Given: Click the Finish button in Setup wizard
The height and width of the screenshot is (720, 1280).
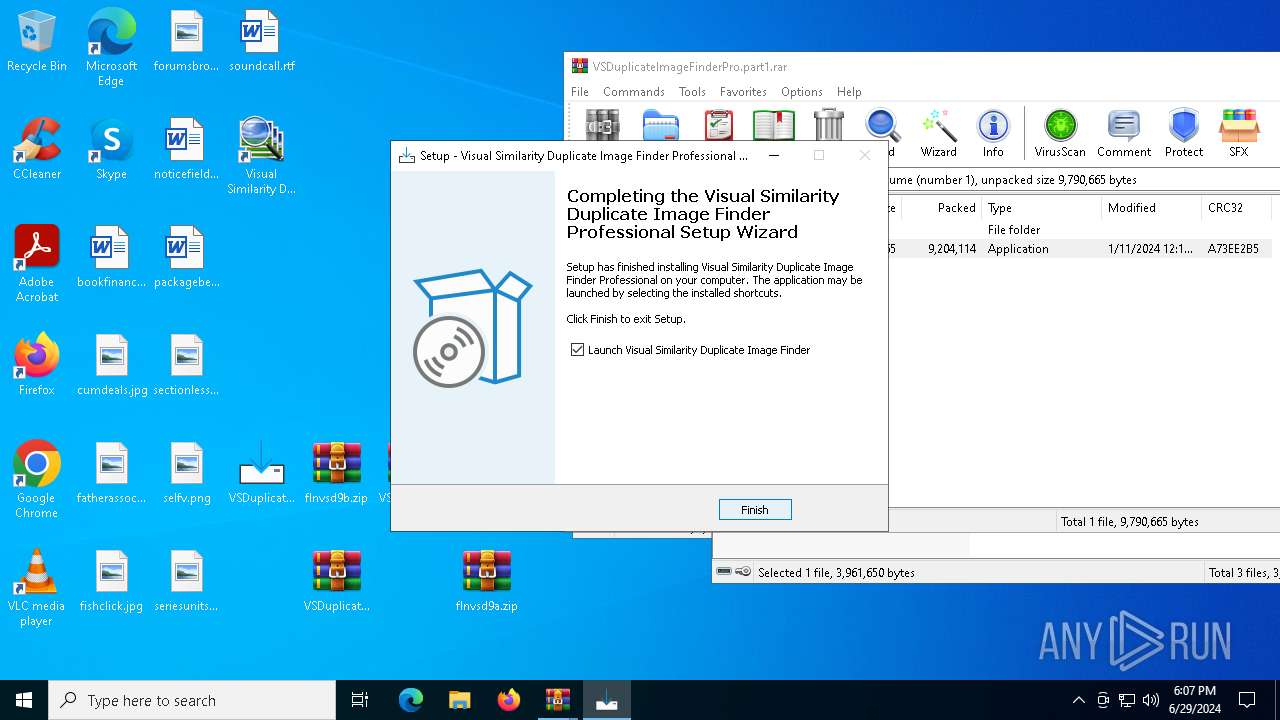Looking at the screenshot, I should tap(755, 510).
